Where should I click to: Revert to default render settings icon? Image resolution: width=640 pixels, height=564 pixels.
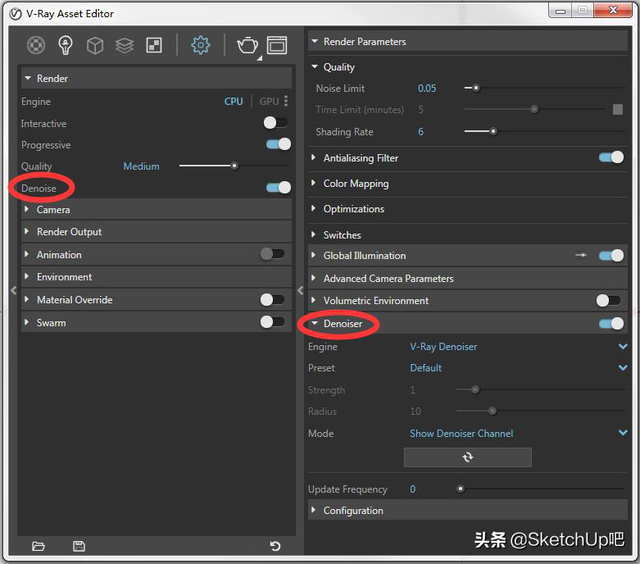[275, 546]
